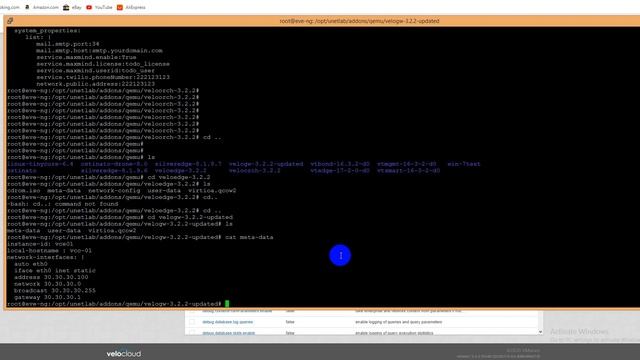Click the AliExpress bookmark's orange icon

coord(120,7)
